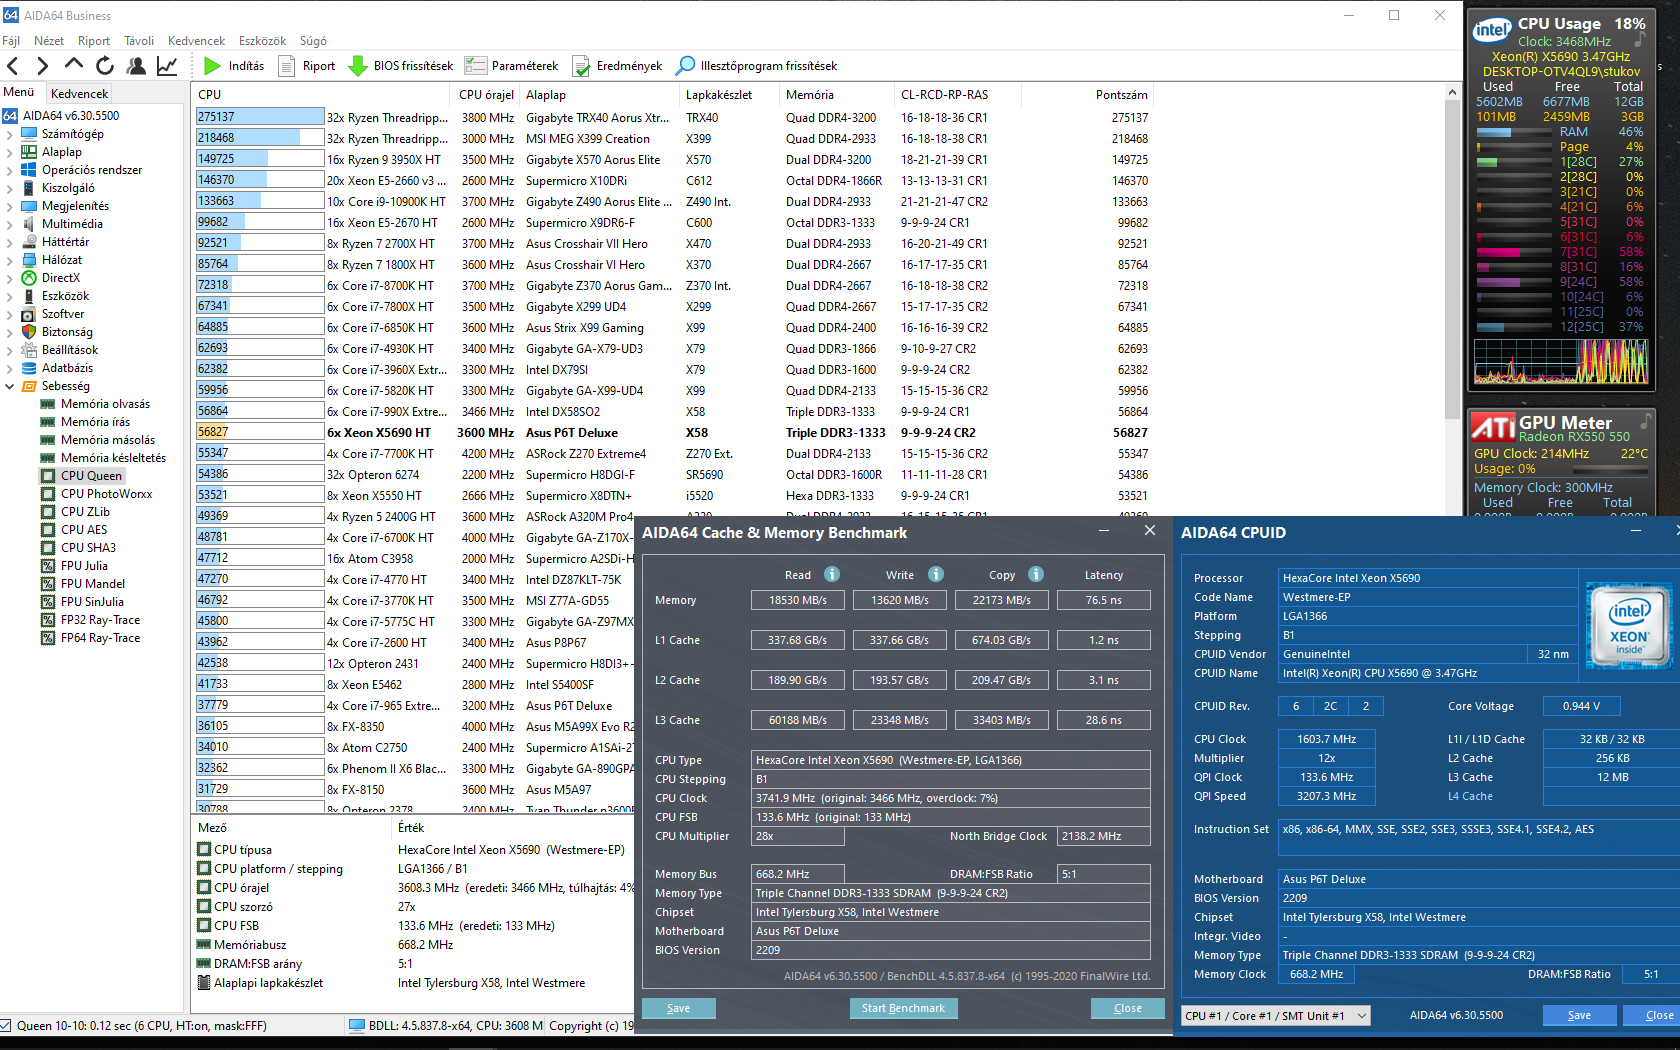Collapse the Sebesség tree node

click(10, 386)
